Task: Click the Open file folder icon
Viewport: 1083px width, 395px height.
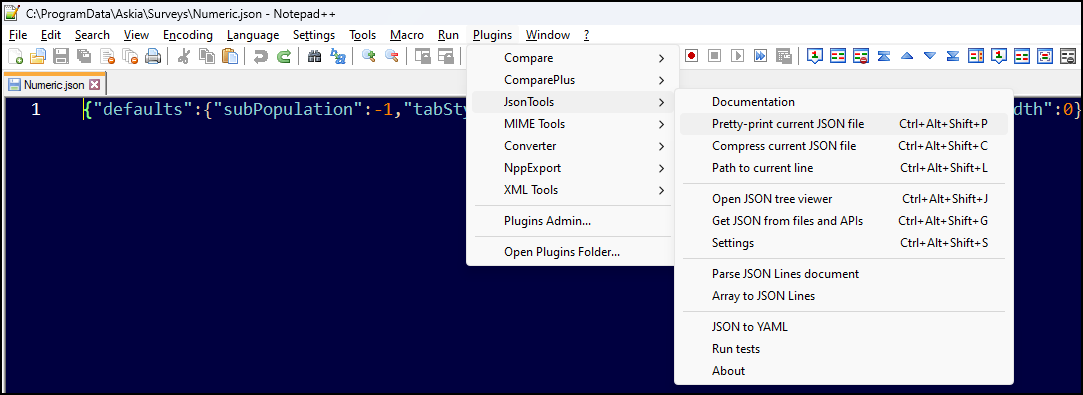Action: pyautogui.click(x=37, y=57)
